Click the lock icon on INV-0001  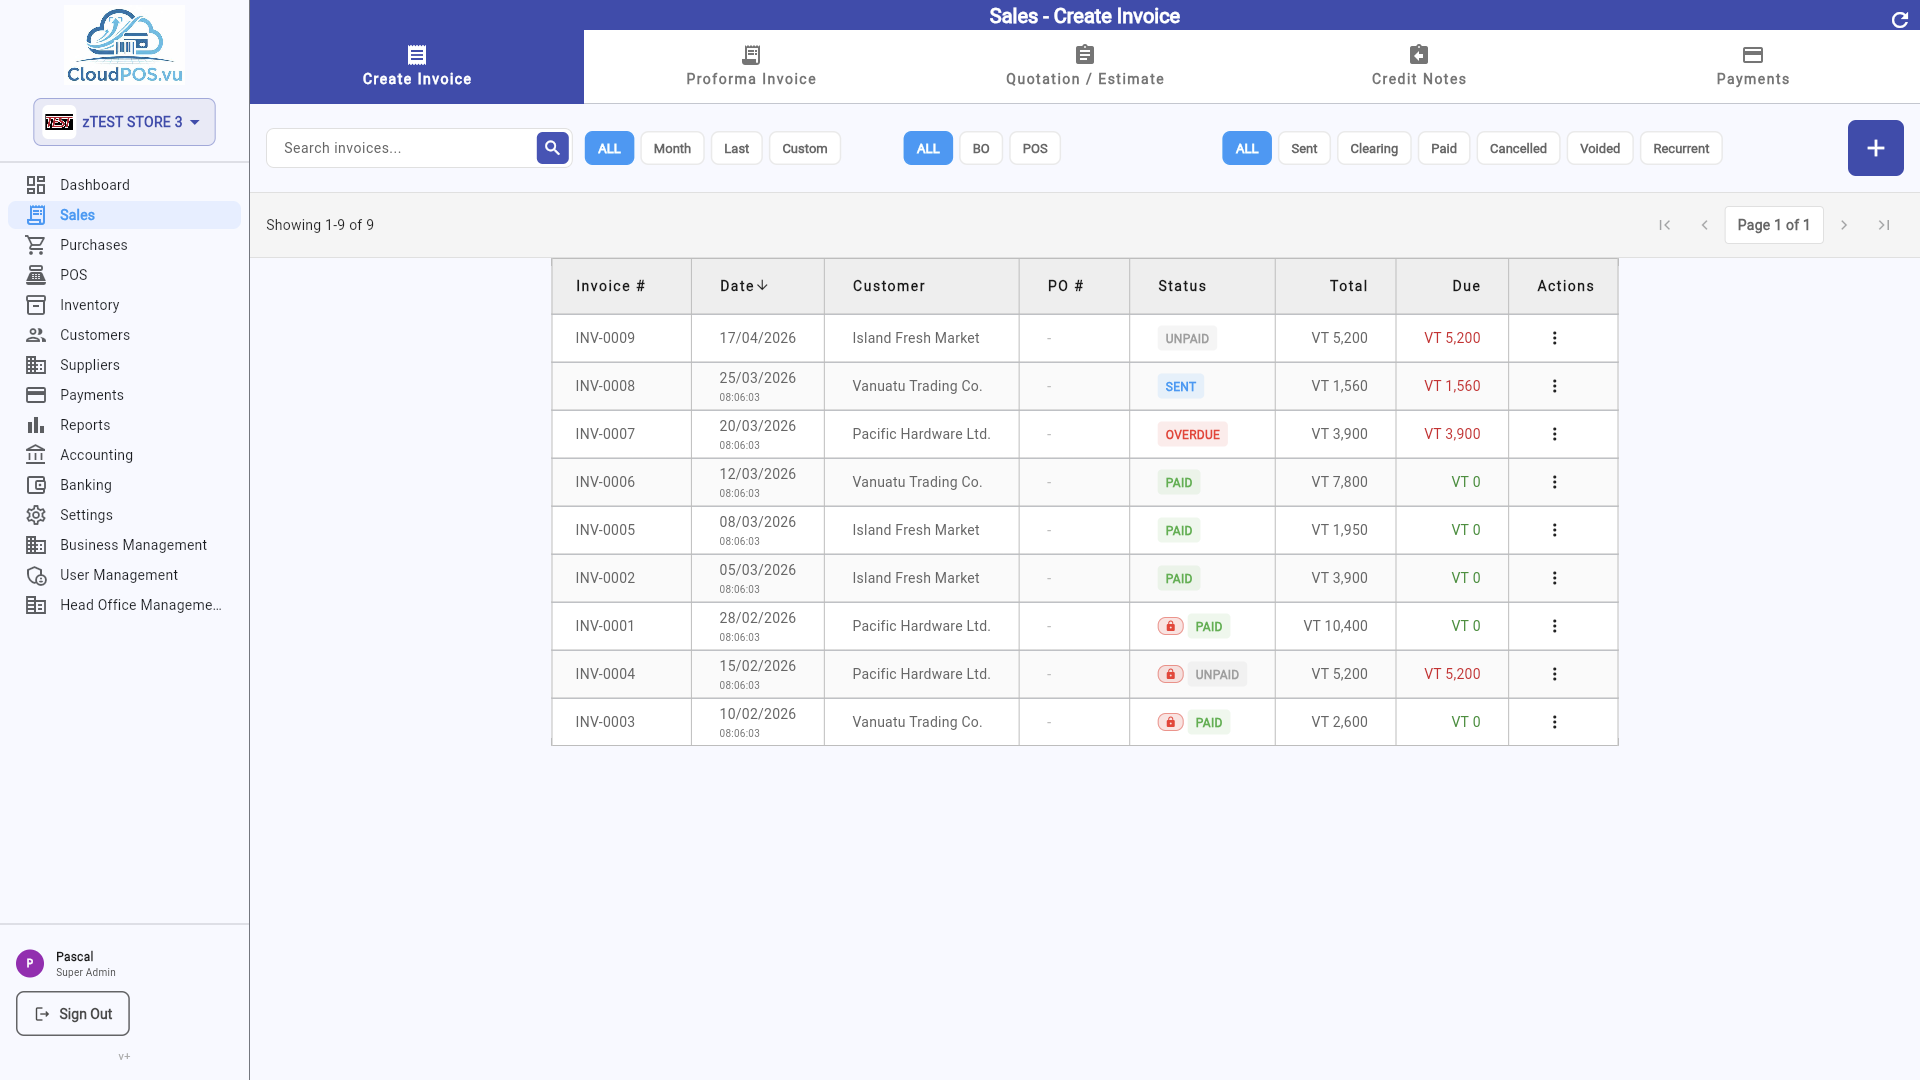(1171, 626)
